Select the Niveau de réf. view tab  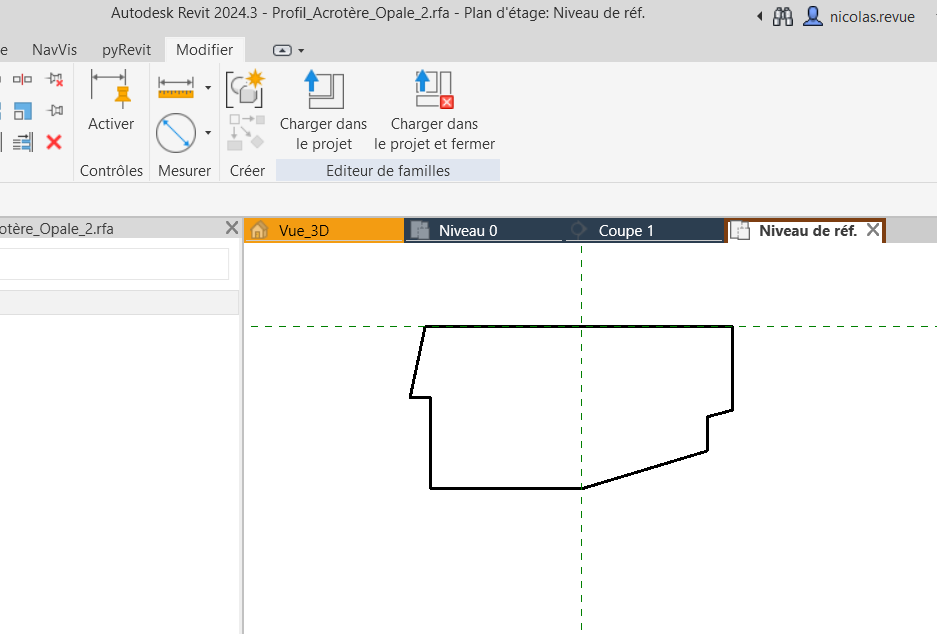tap(807, 231)
